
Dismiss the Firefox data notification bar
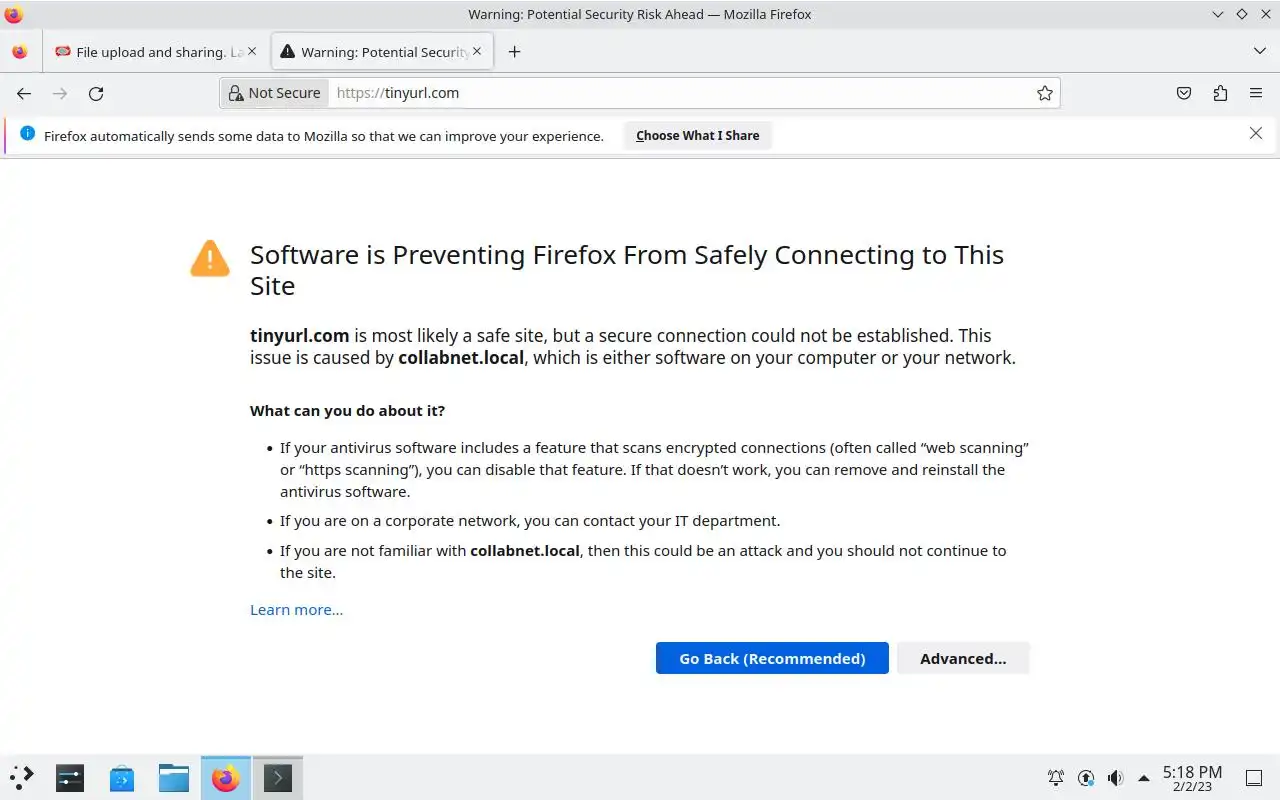tap(1256, 134)
